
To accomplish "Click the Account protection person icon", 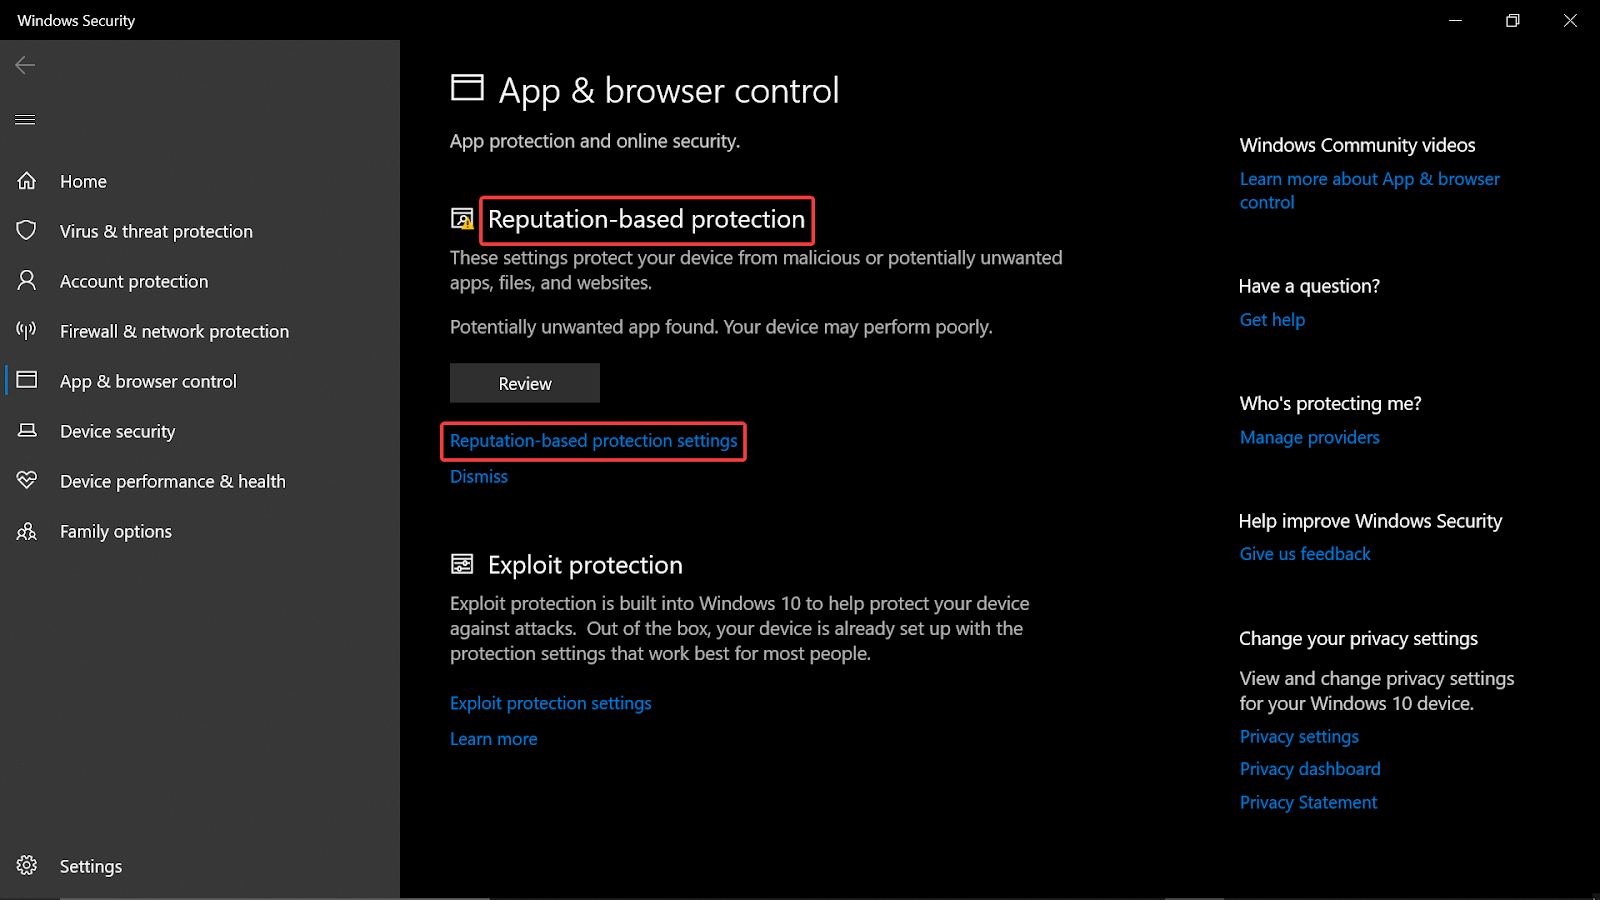I will pos(27,281).
